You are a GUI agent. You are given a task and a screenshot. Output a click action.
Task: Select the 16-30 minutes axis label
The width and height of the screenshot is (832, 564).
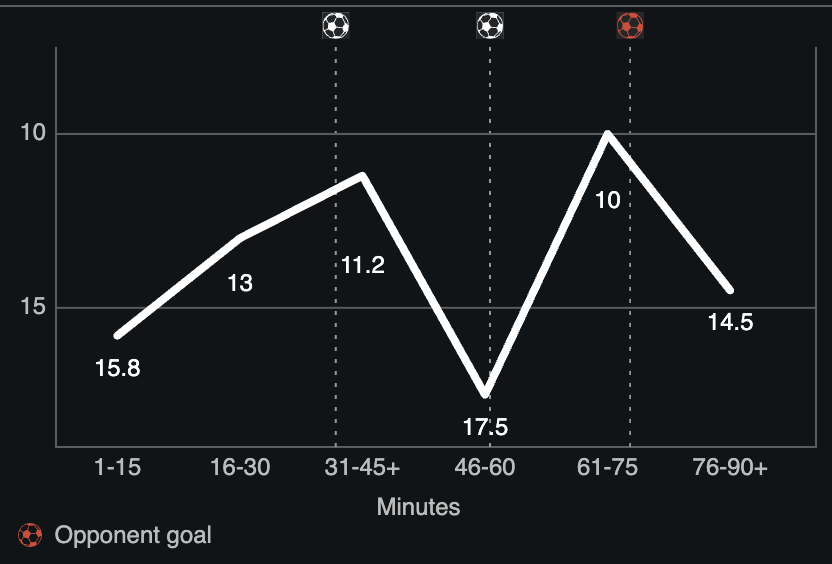point(240,469)
